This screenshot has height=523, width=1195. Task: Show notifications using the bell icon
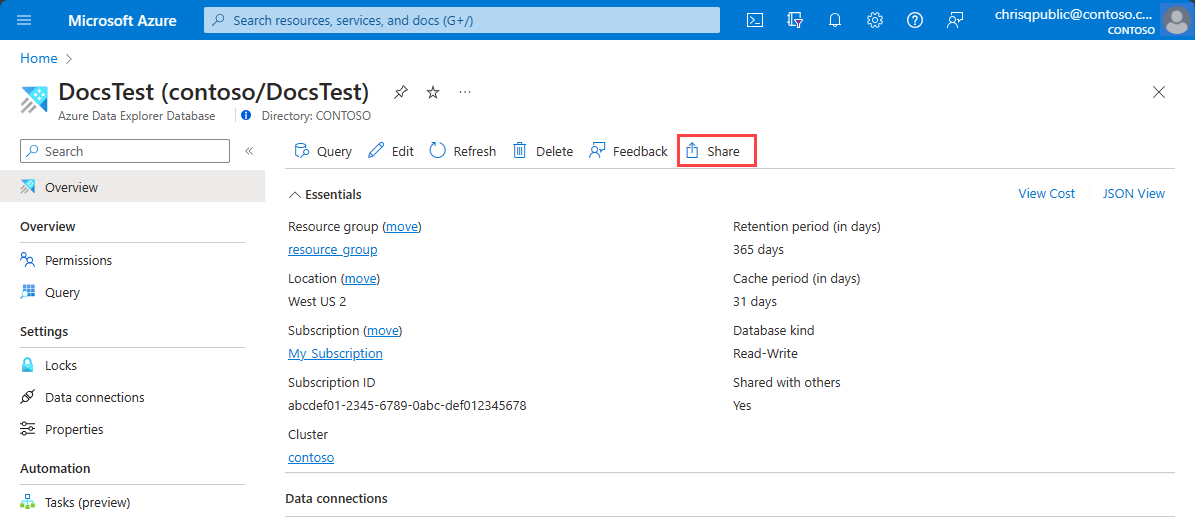835,21
